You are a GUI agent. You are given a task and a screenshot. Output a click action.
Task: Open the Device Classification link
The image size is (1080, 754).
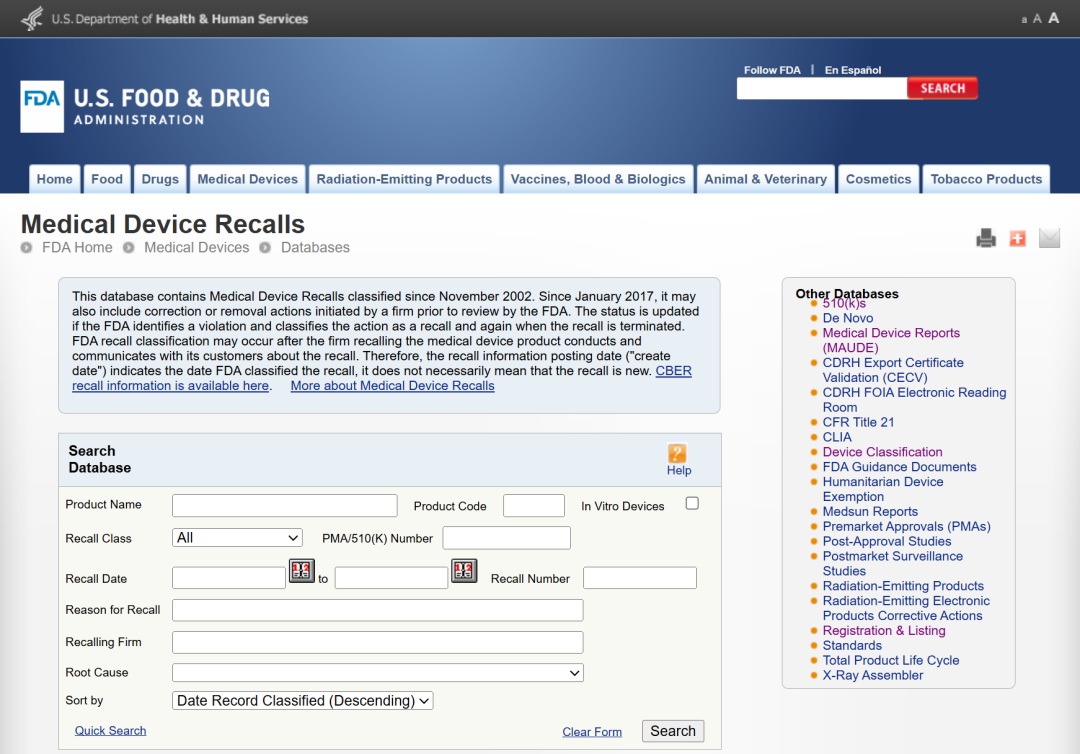pyautogui.click(x=882, y=452)
